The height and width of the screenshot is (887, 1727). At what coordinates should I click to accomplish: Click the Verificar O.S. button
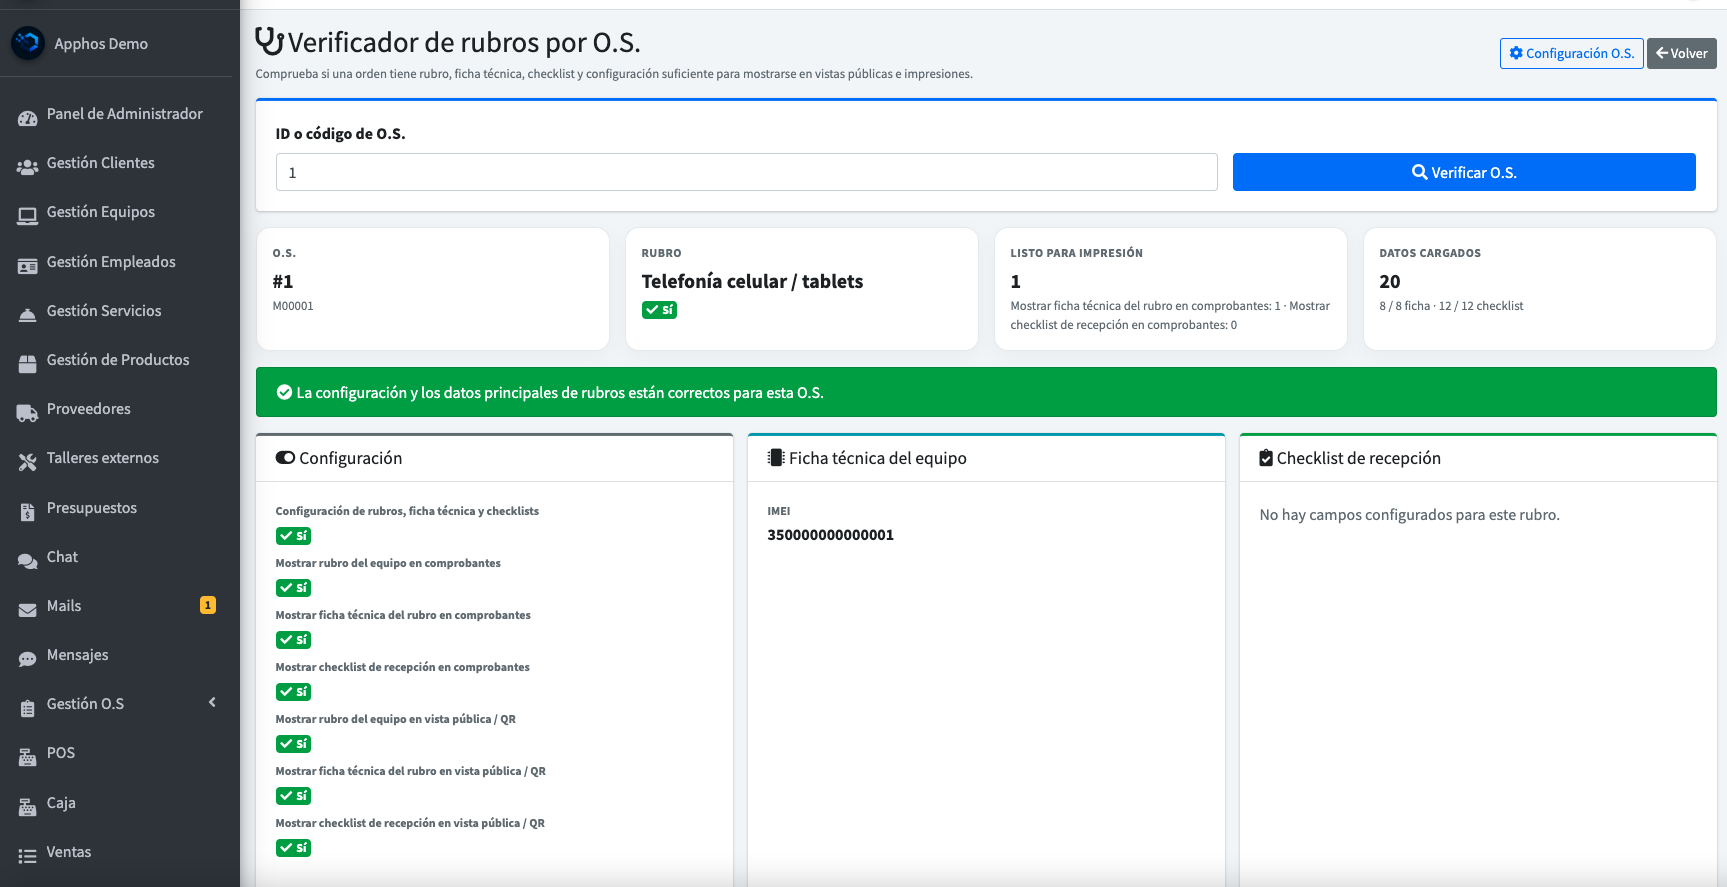(x=1464, y=172)
